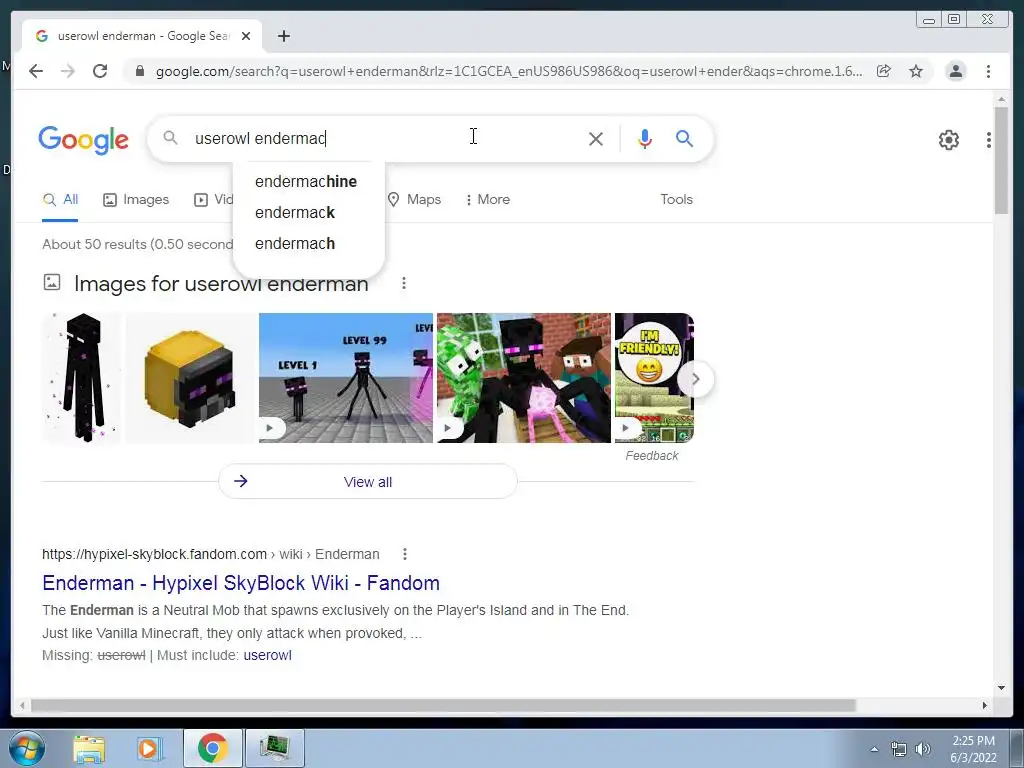Click Must include userowl link

tap(268, 656)
